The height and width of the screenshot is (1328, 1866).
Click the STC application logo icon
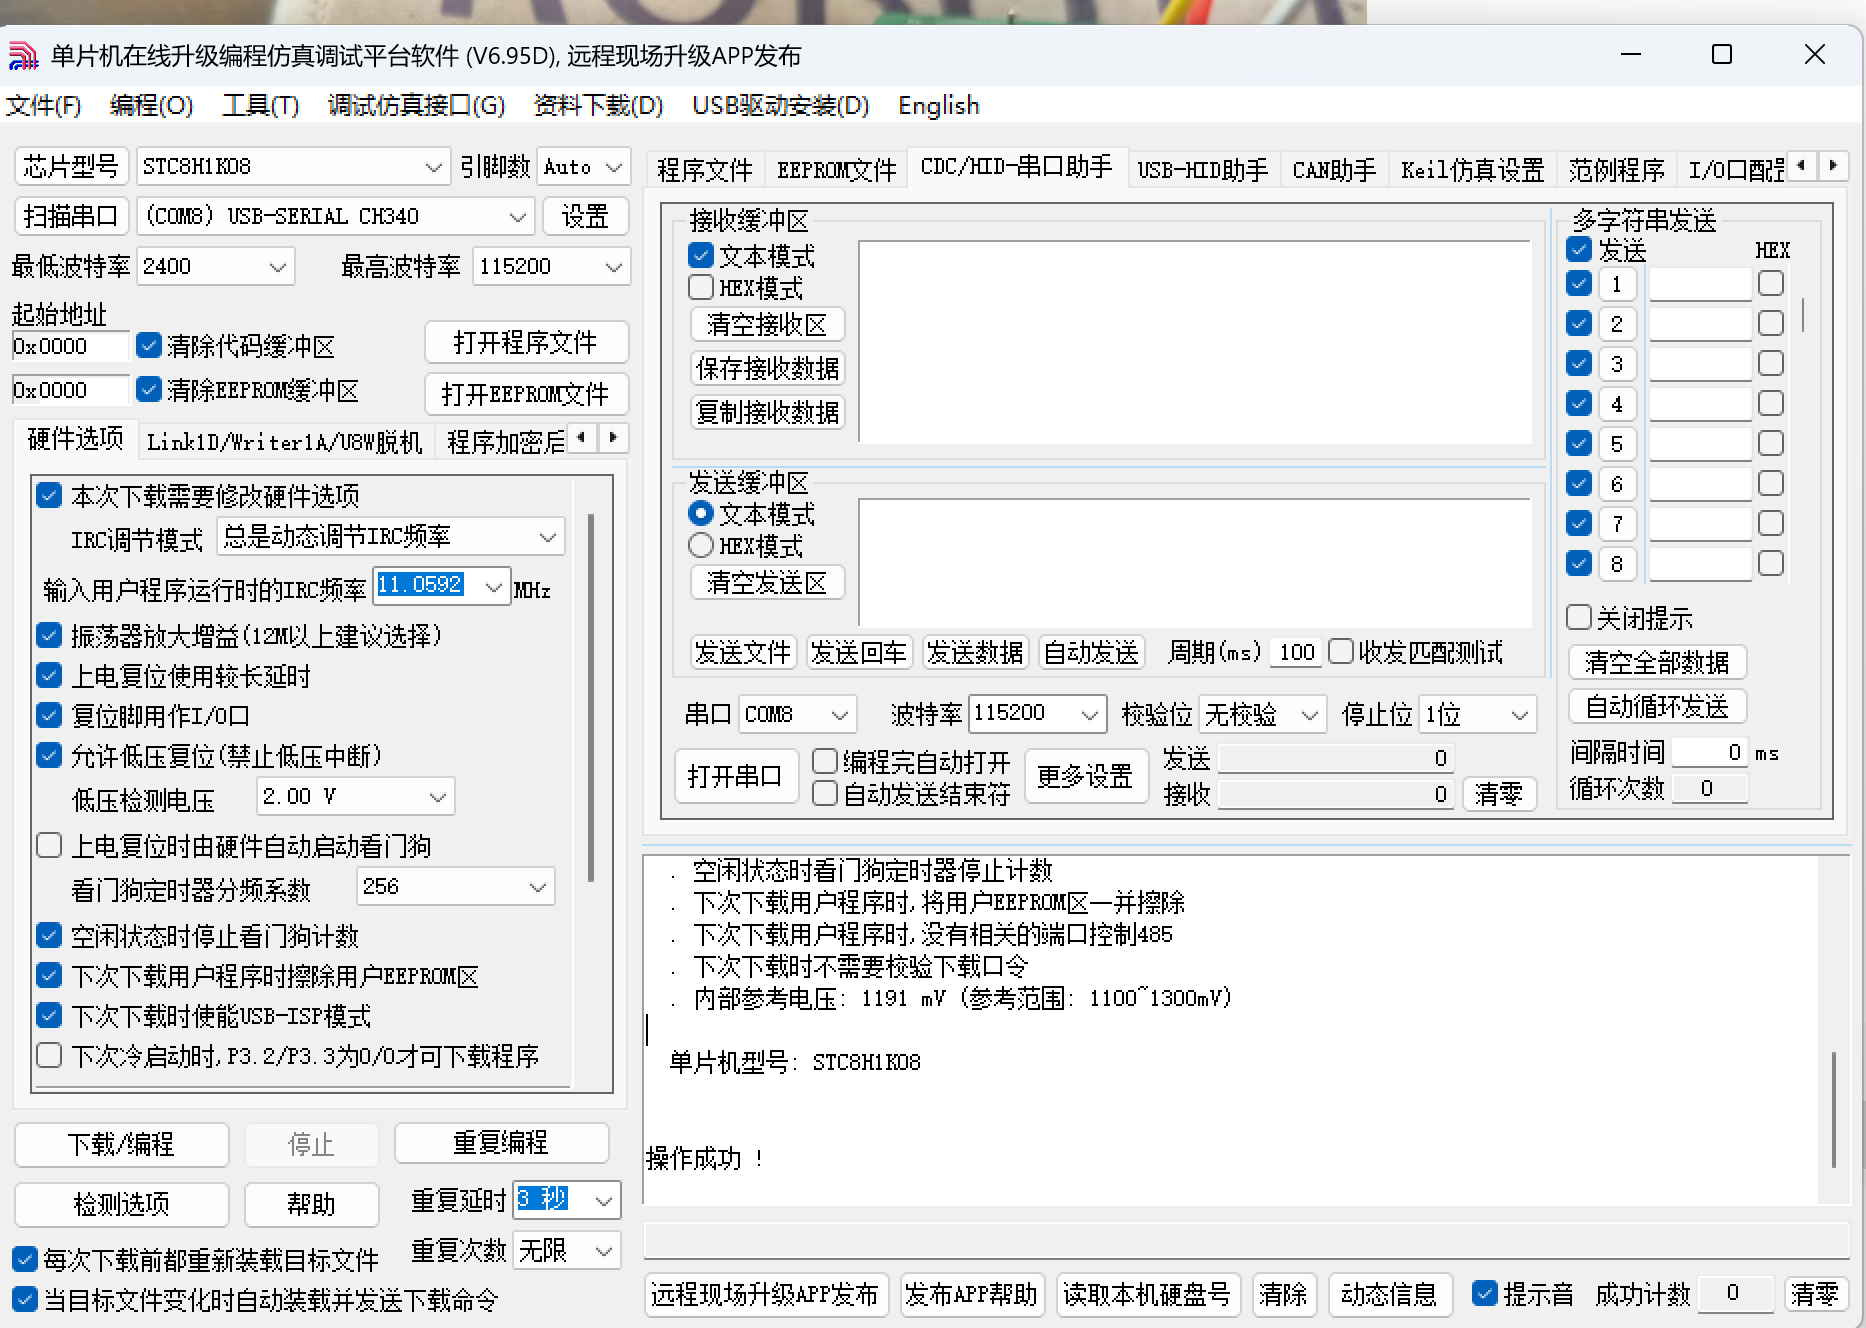tap(23, 55)
